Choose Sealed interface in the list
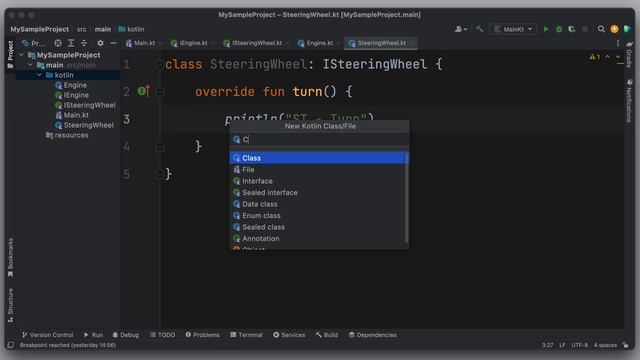This screenshot has width=640, height=360. click(319, 192)
